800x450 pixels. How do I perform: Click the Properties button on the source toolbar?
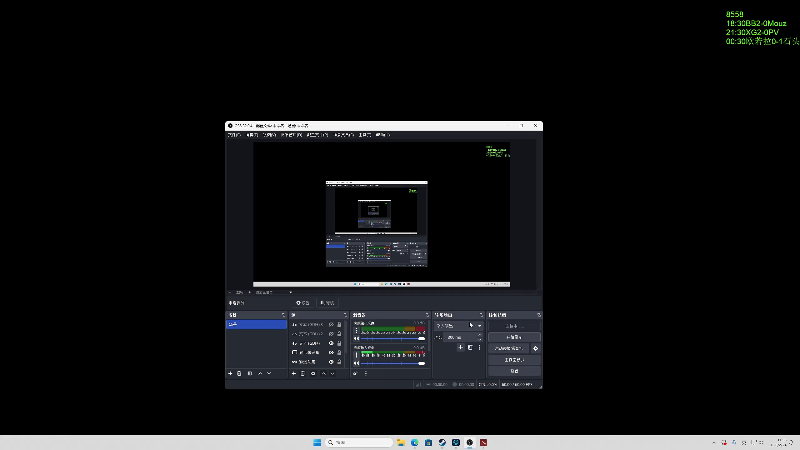303,303
